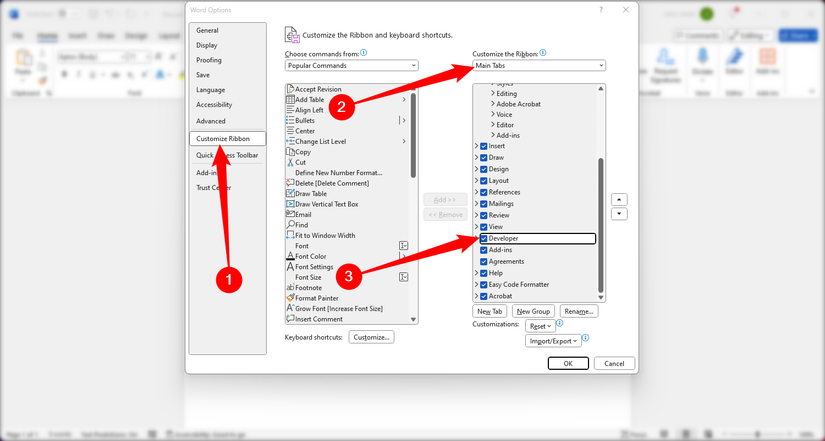Click the Copy command icon
The height and width of the screenshot is (441, 825).
(x=290, y=152)
